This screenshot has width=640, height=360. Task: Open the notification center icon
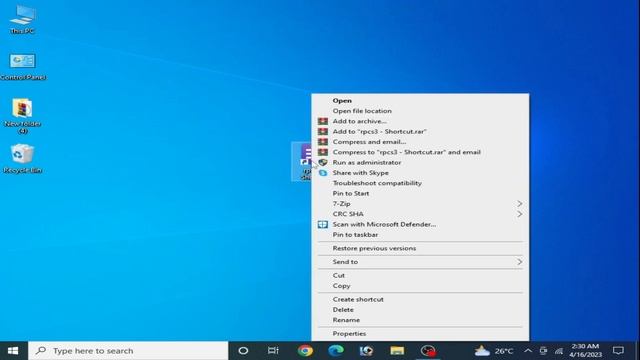tap(618, 351)
